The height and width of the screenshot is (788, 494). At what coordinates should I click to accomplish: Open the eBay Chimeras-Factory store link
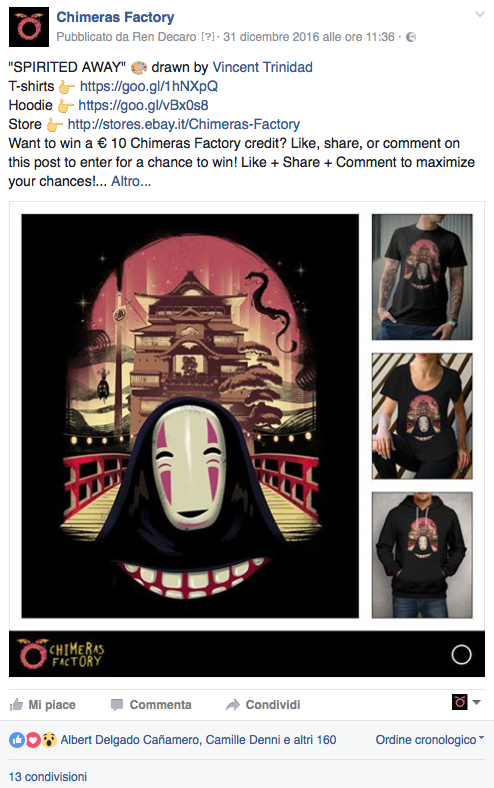(183, 124)
